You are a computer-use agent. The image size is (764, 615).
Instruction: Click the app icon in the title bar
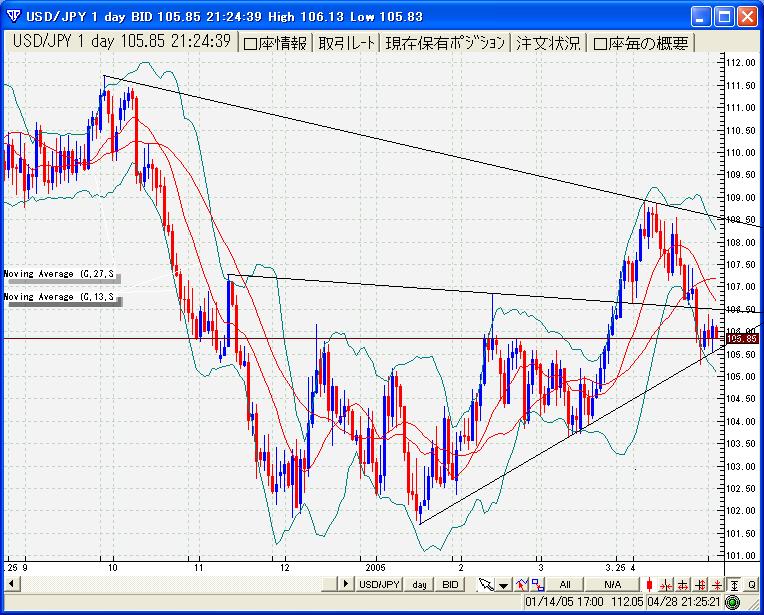tap(12, 15)
